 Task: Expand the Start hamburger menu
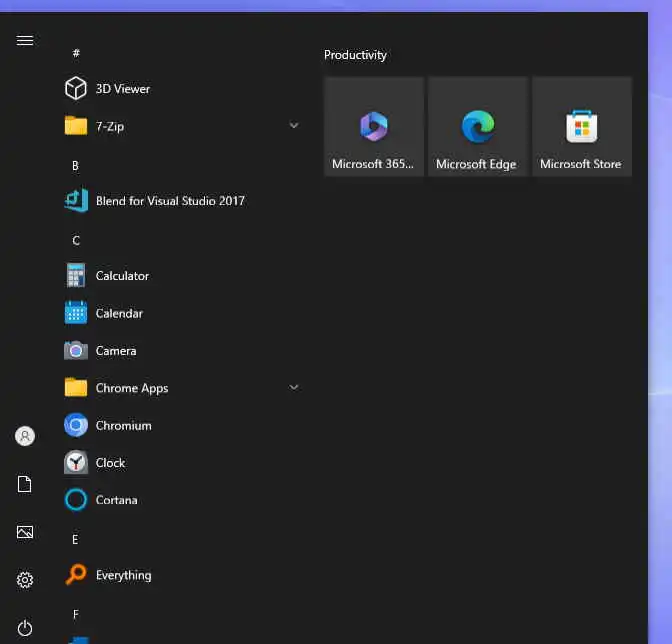[x=25, y=40]
